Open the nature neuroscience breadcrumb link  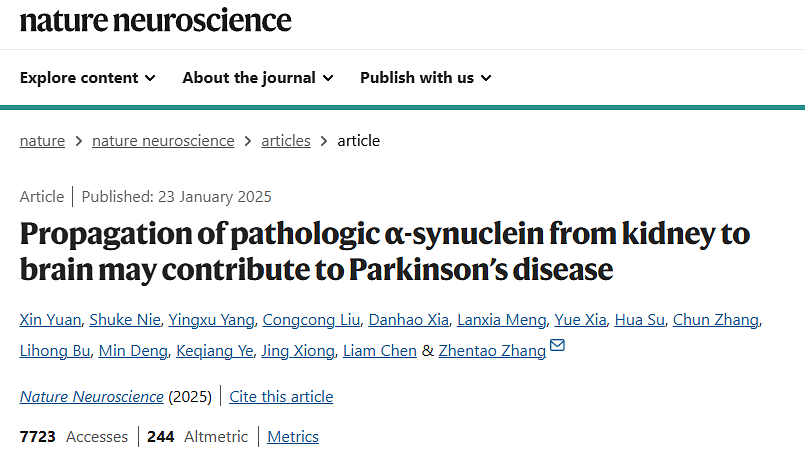click(163, 141)
